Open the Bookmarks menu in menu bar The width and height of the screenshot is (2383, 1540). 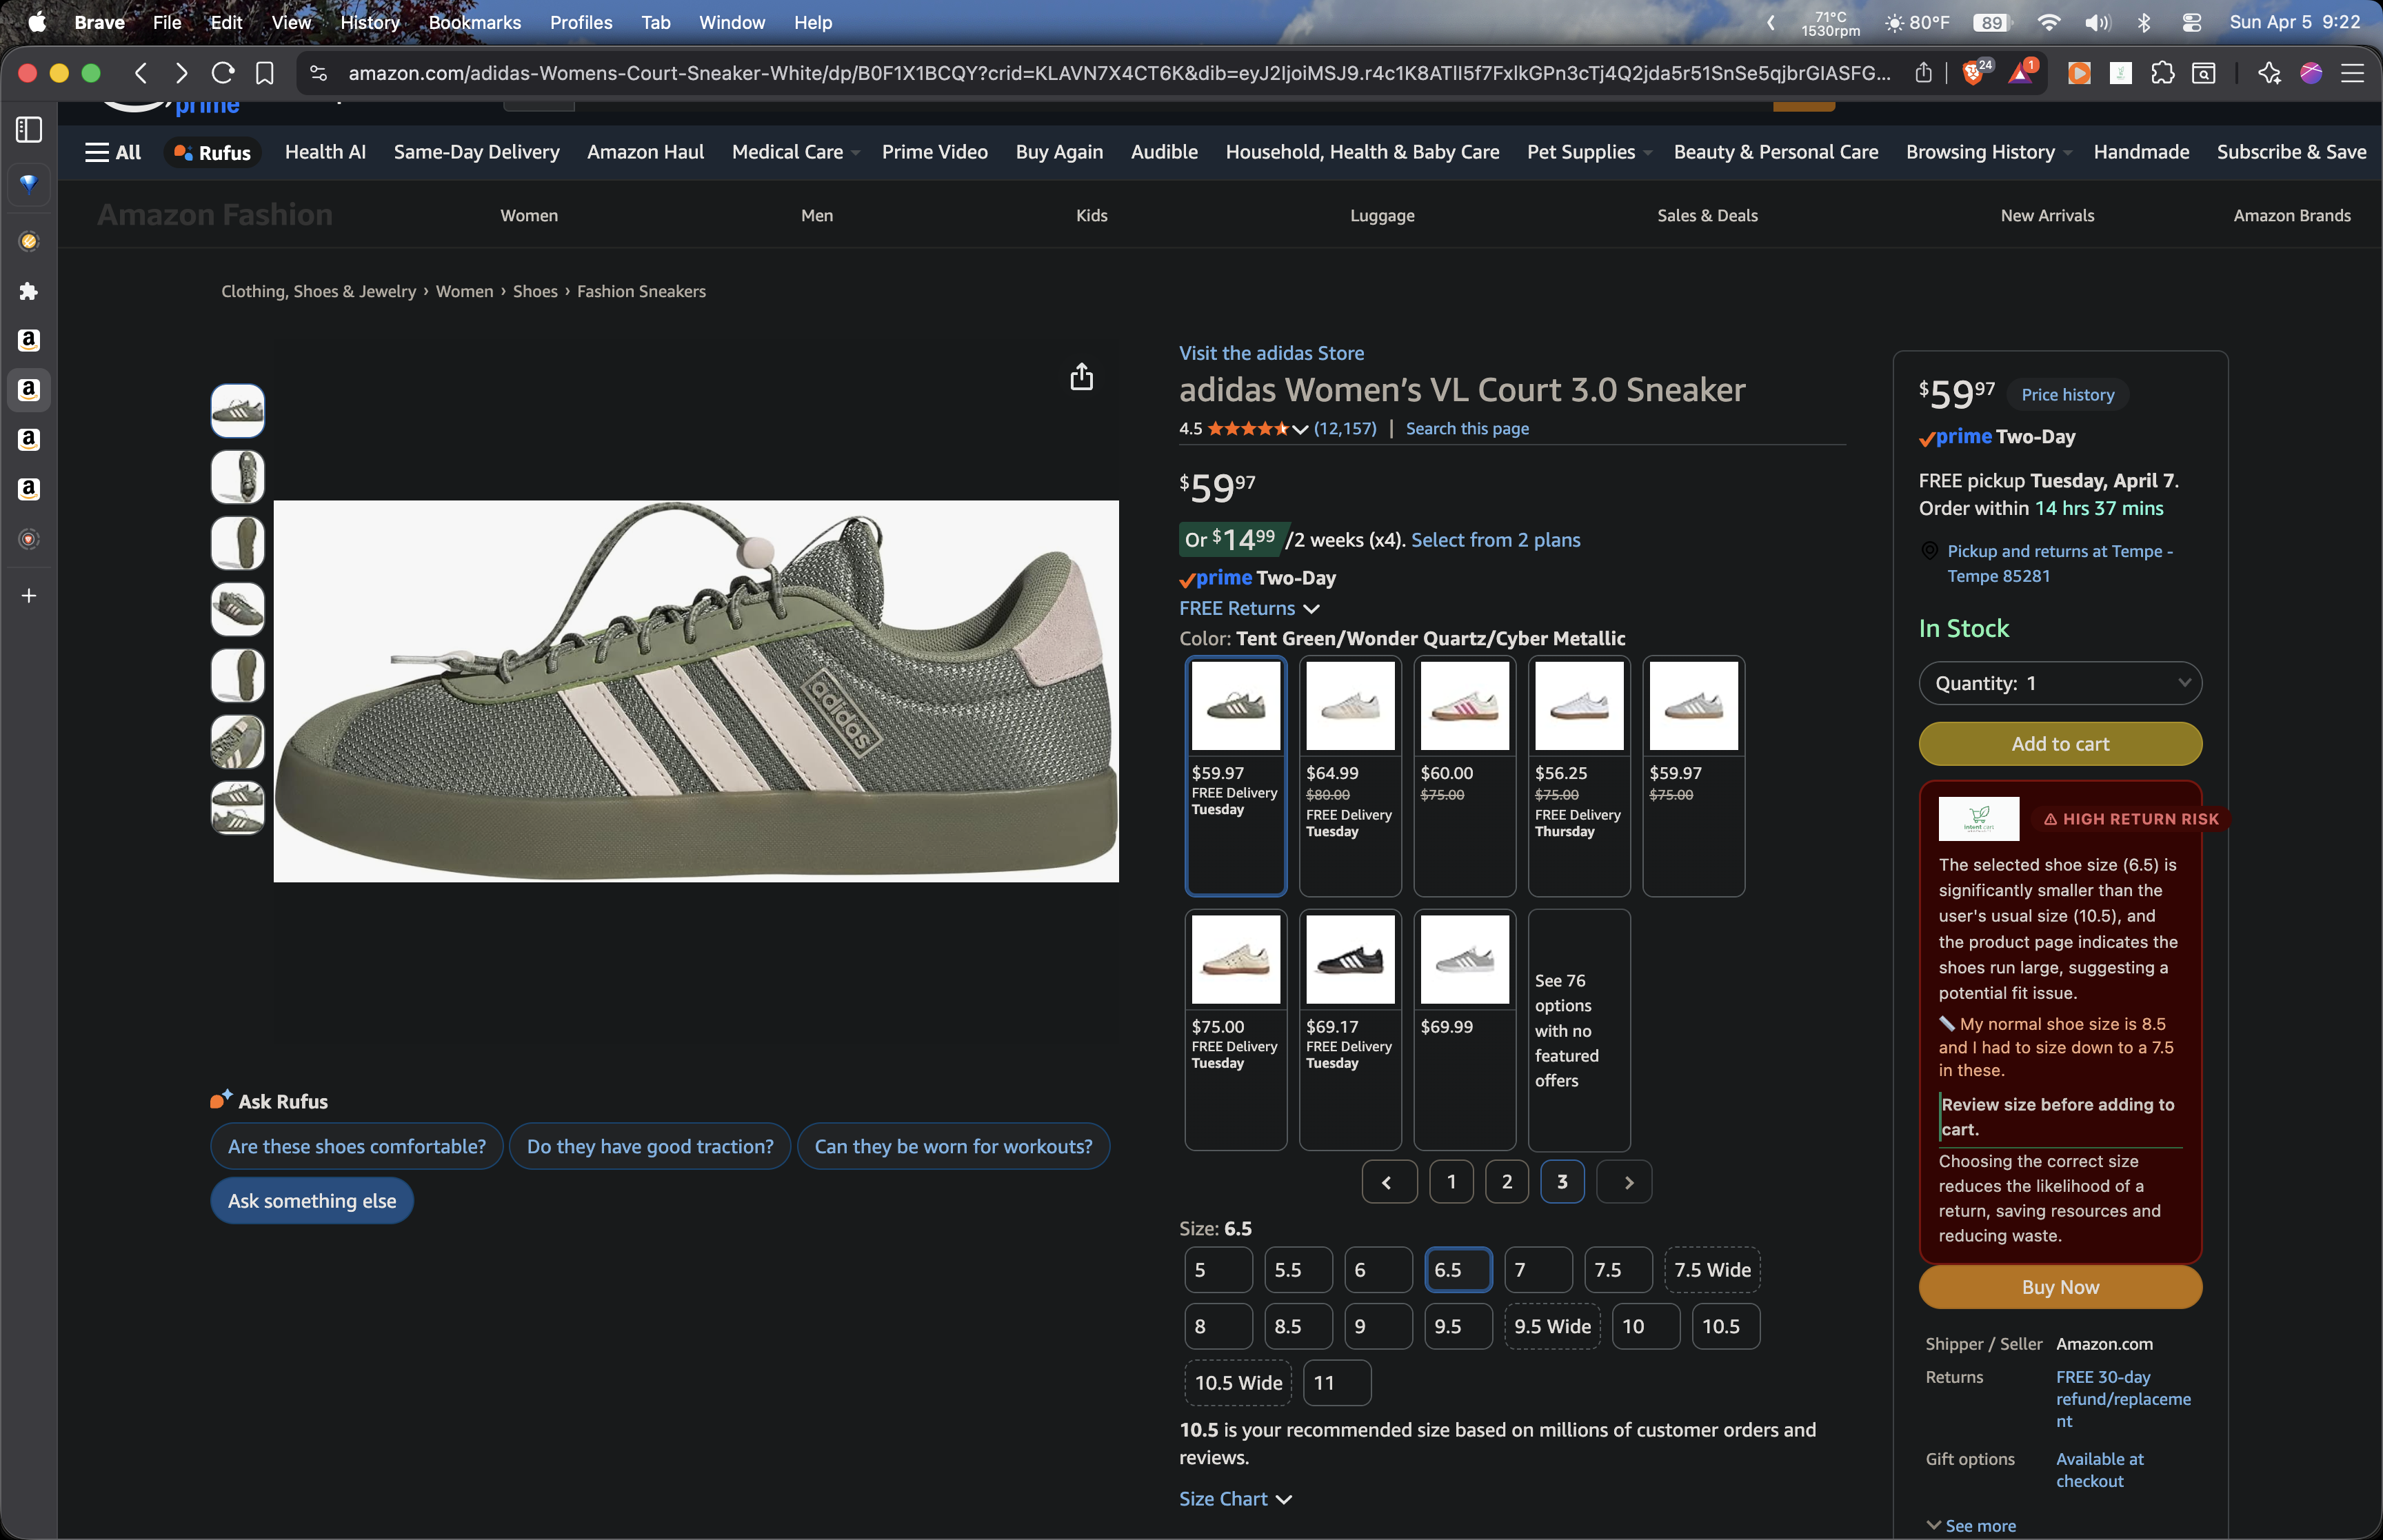(x=474, y=22)
